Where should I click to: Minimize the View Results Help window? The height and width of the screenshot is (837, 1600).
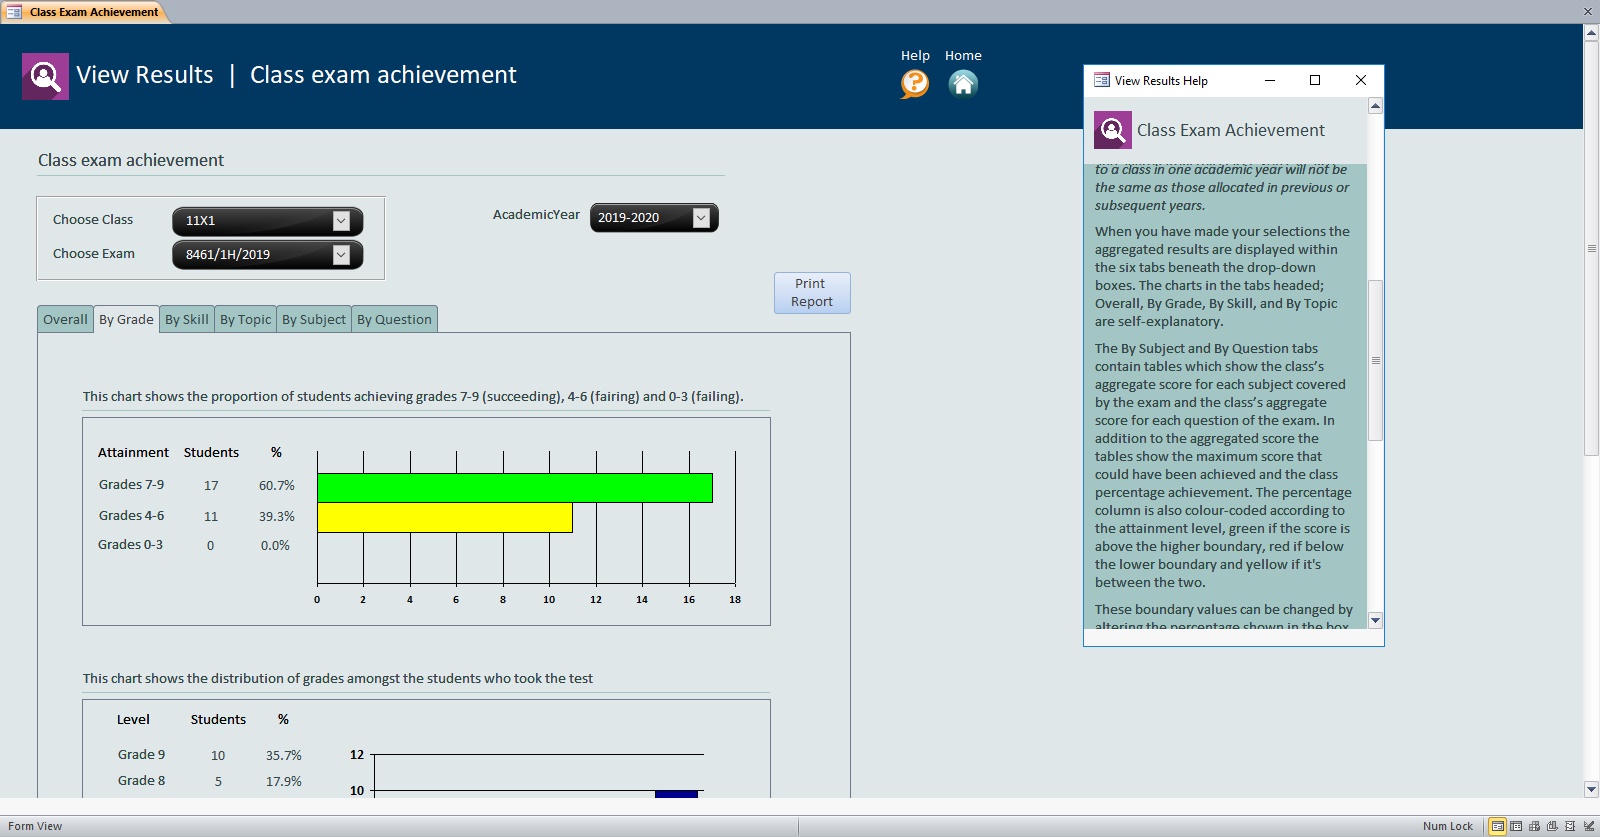1270,80
